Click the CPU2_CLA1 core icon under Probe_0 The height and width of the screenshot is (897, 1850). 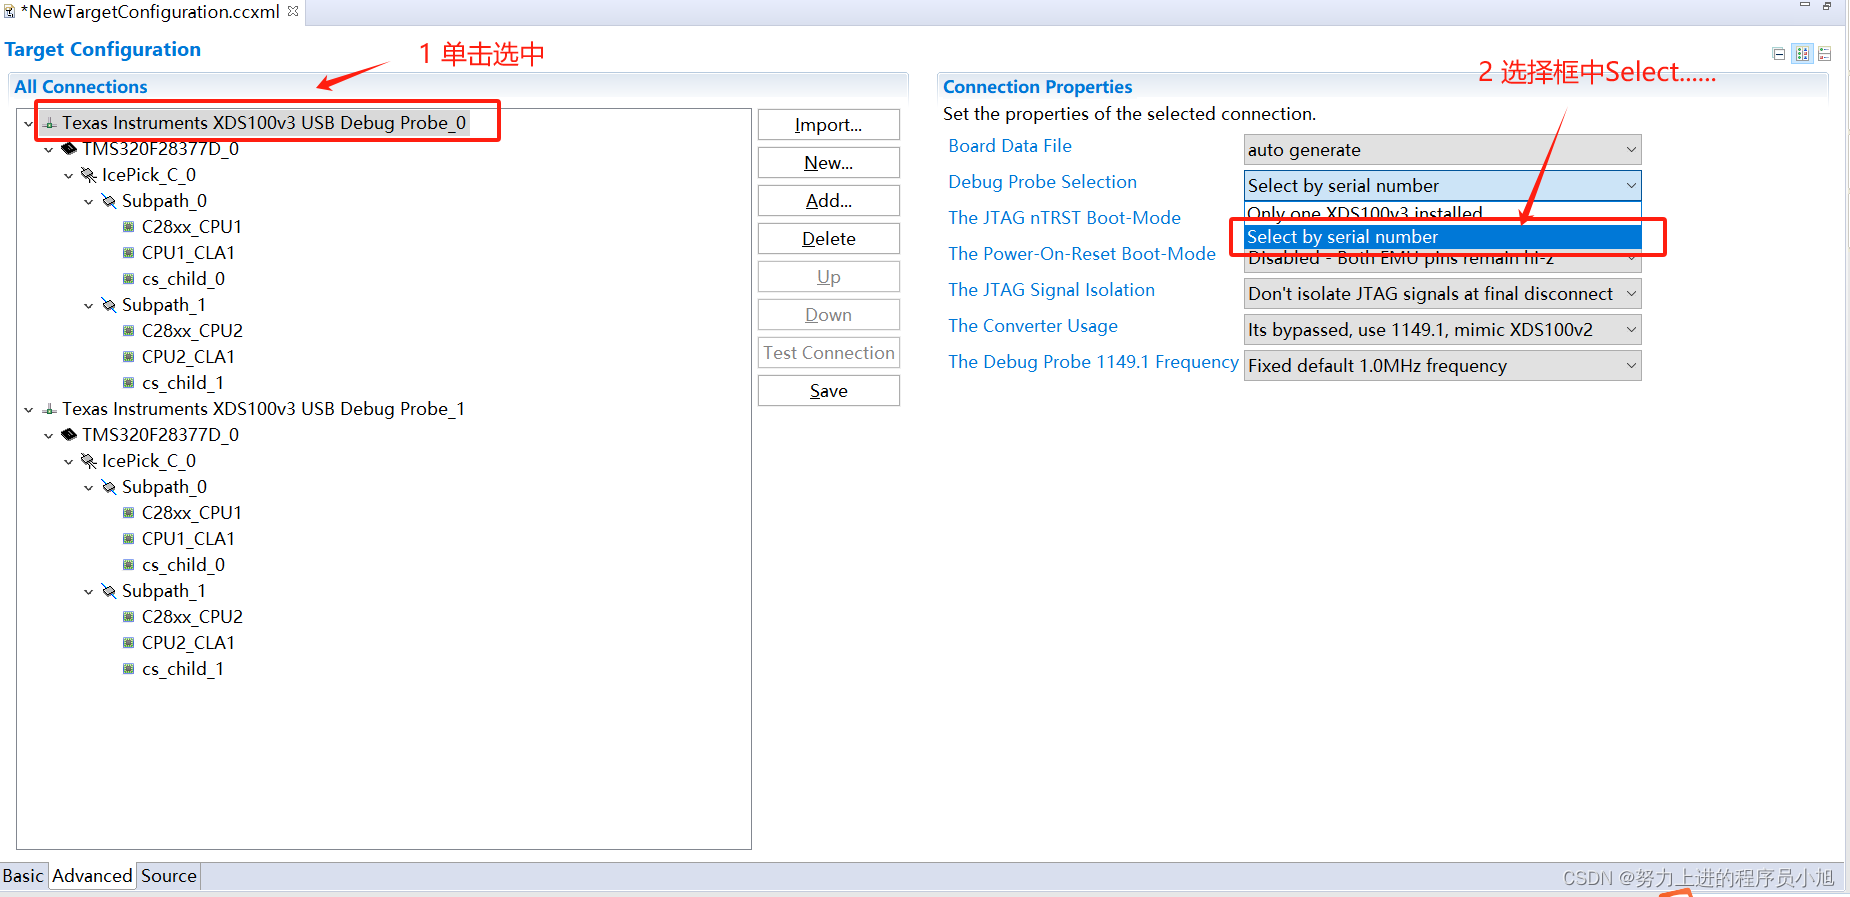[x=128, y=357]
